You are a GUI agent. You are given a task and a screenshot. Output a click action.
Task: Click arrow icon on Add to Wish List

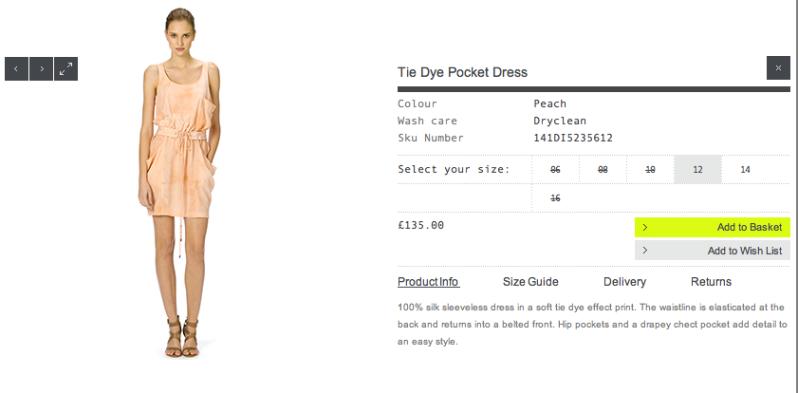645,250
